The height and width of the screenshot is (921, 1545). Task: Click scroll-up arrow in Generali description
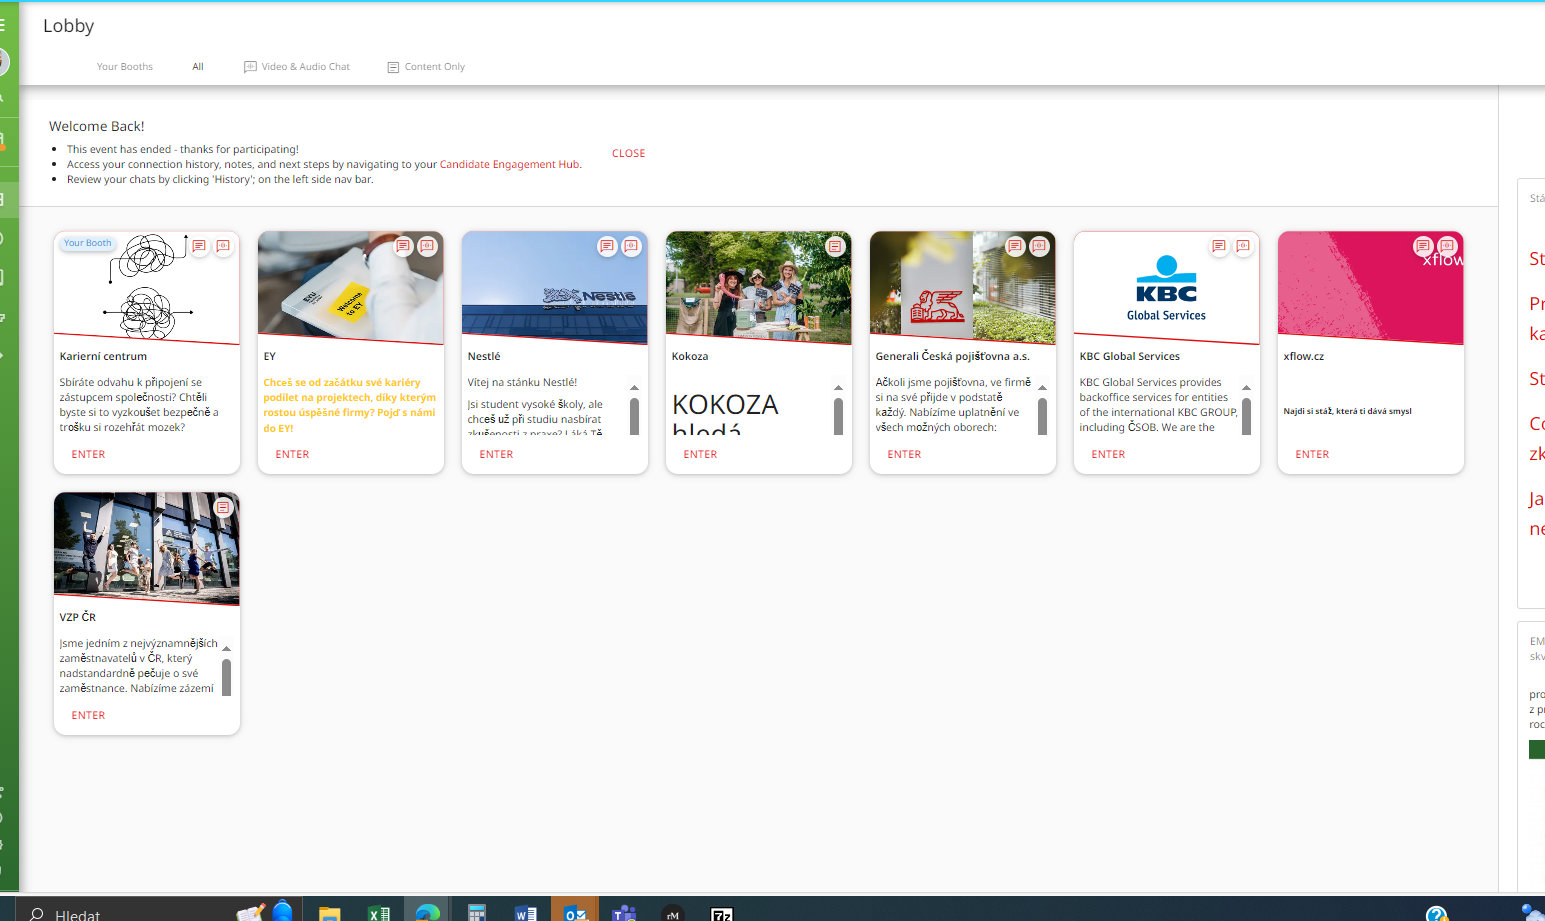(x=1042, y=387)
